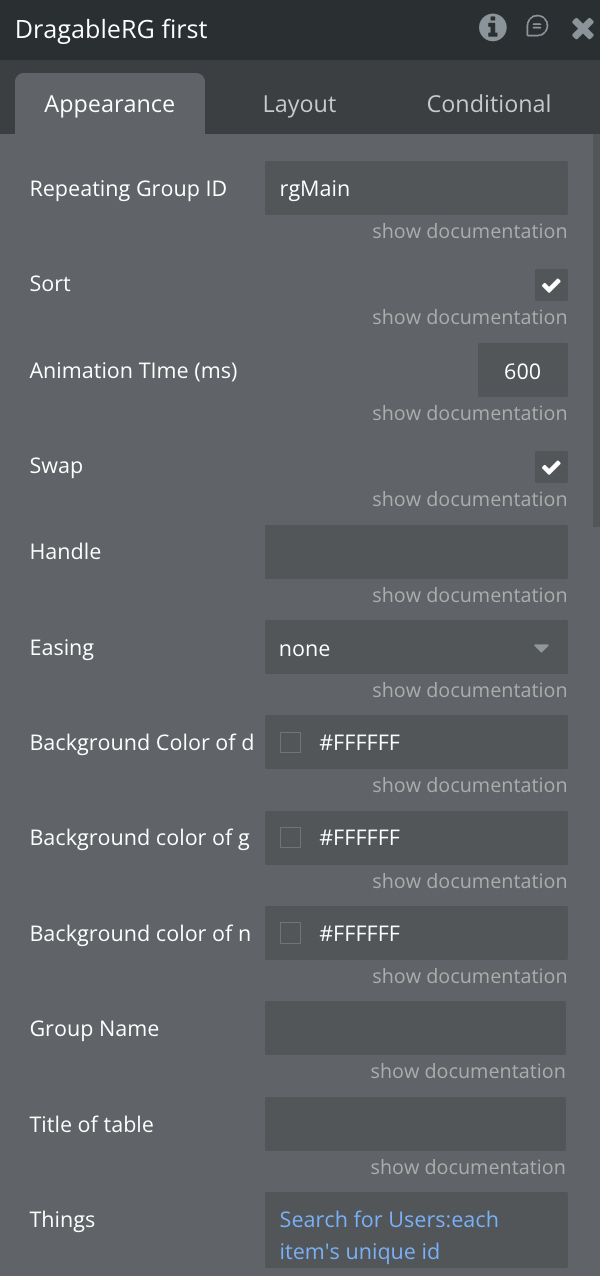Open the Conditional tab
The height and width of the screenshot is (1276, 600).
pyautogui.click(x=488, y=104)
